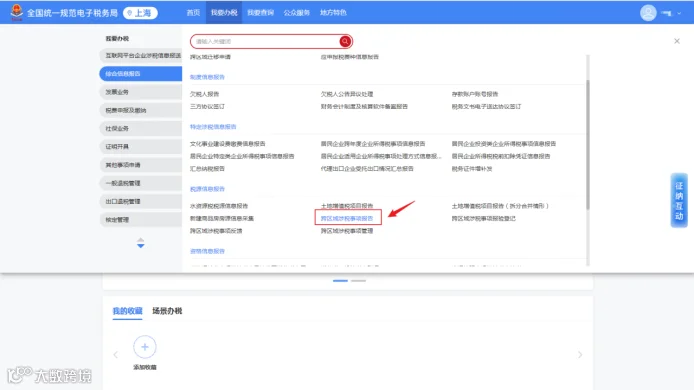Open the highlighted 跨区域涉税事项报告 link
Viewport: 694px width, 390px height.
pyautogui.click(x=347, y=218)
